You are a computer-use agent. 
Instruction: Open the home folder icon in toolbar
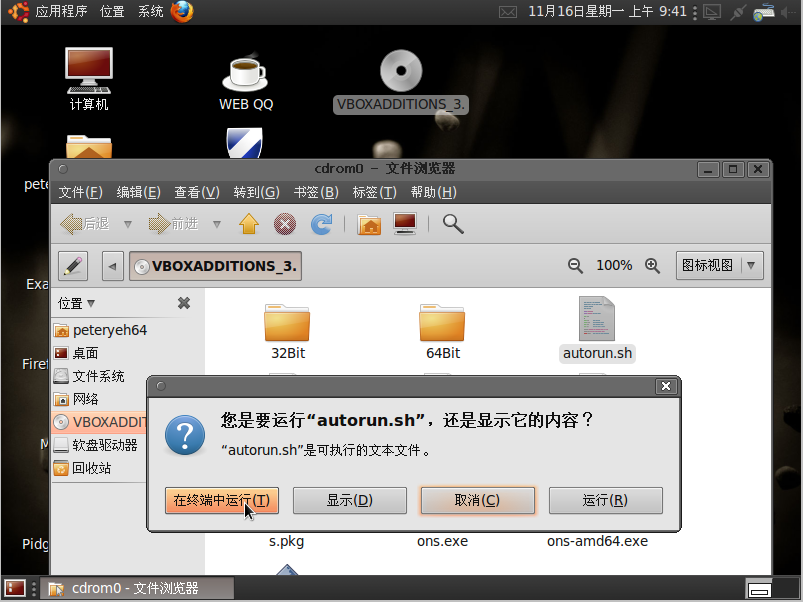[x=369, y=224]
